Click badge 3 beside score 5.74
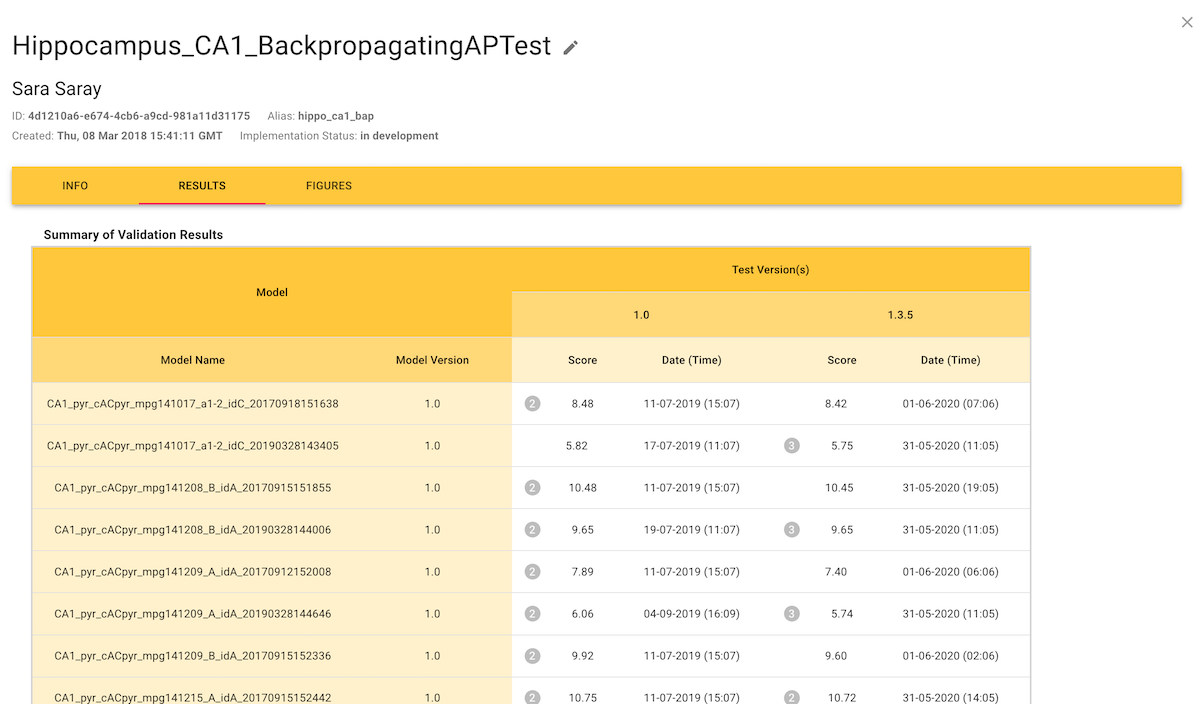This screenshot has height=704, width=1200. pyautogui.click(x=792, y=614)
